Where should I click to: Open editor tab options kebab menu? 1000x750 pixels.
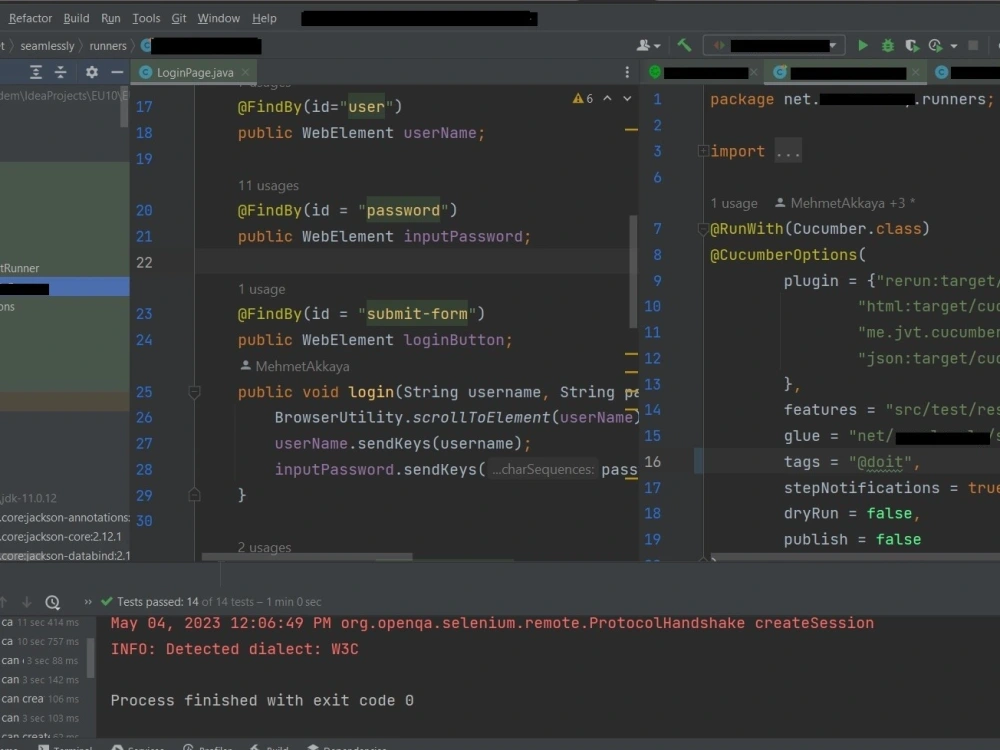coord(627,72)
